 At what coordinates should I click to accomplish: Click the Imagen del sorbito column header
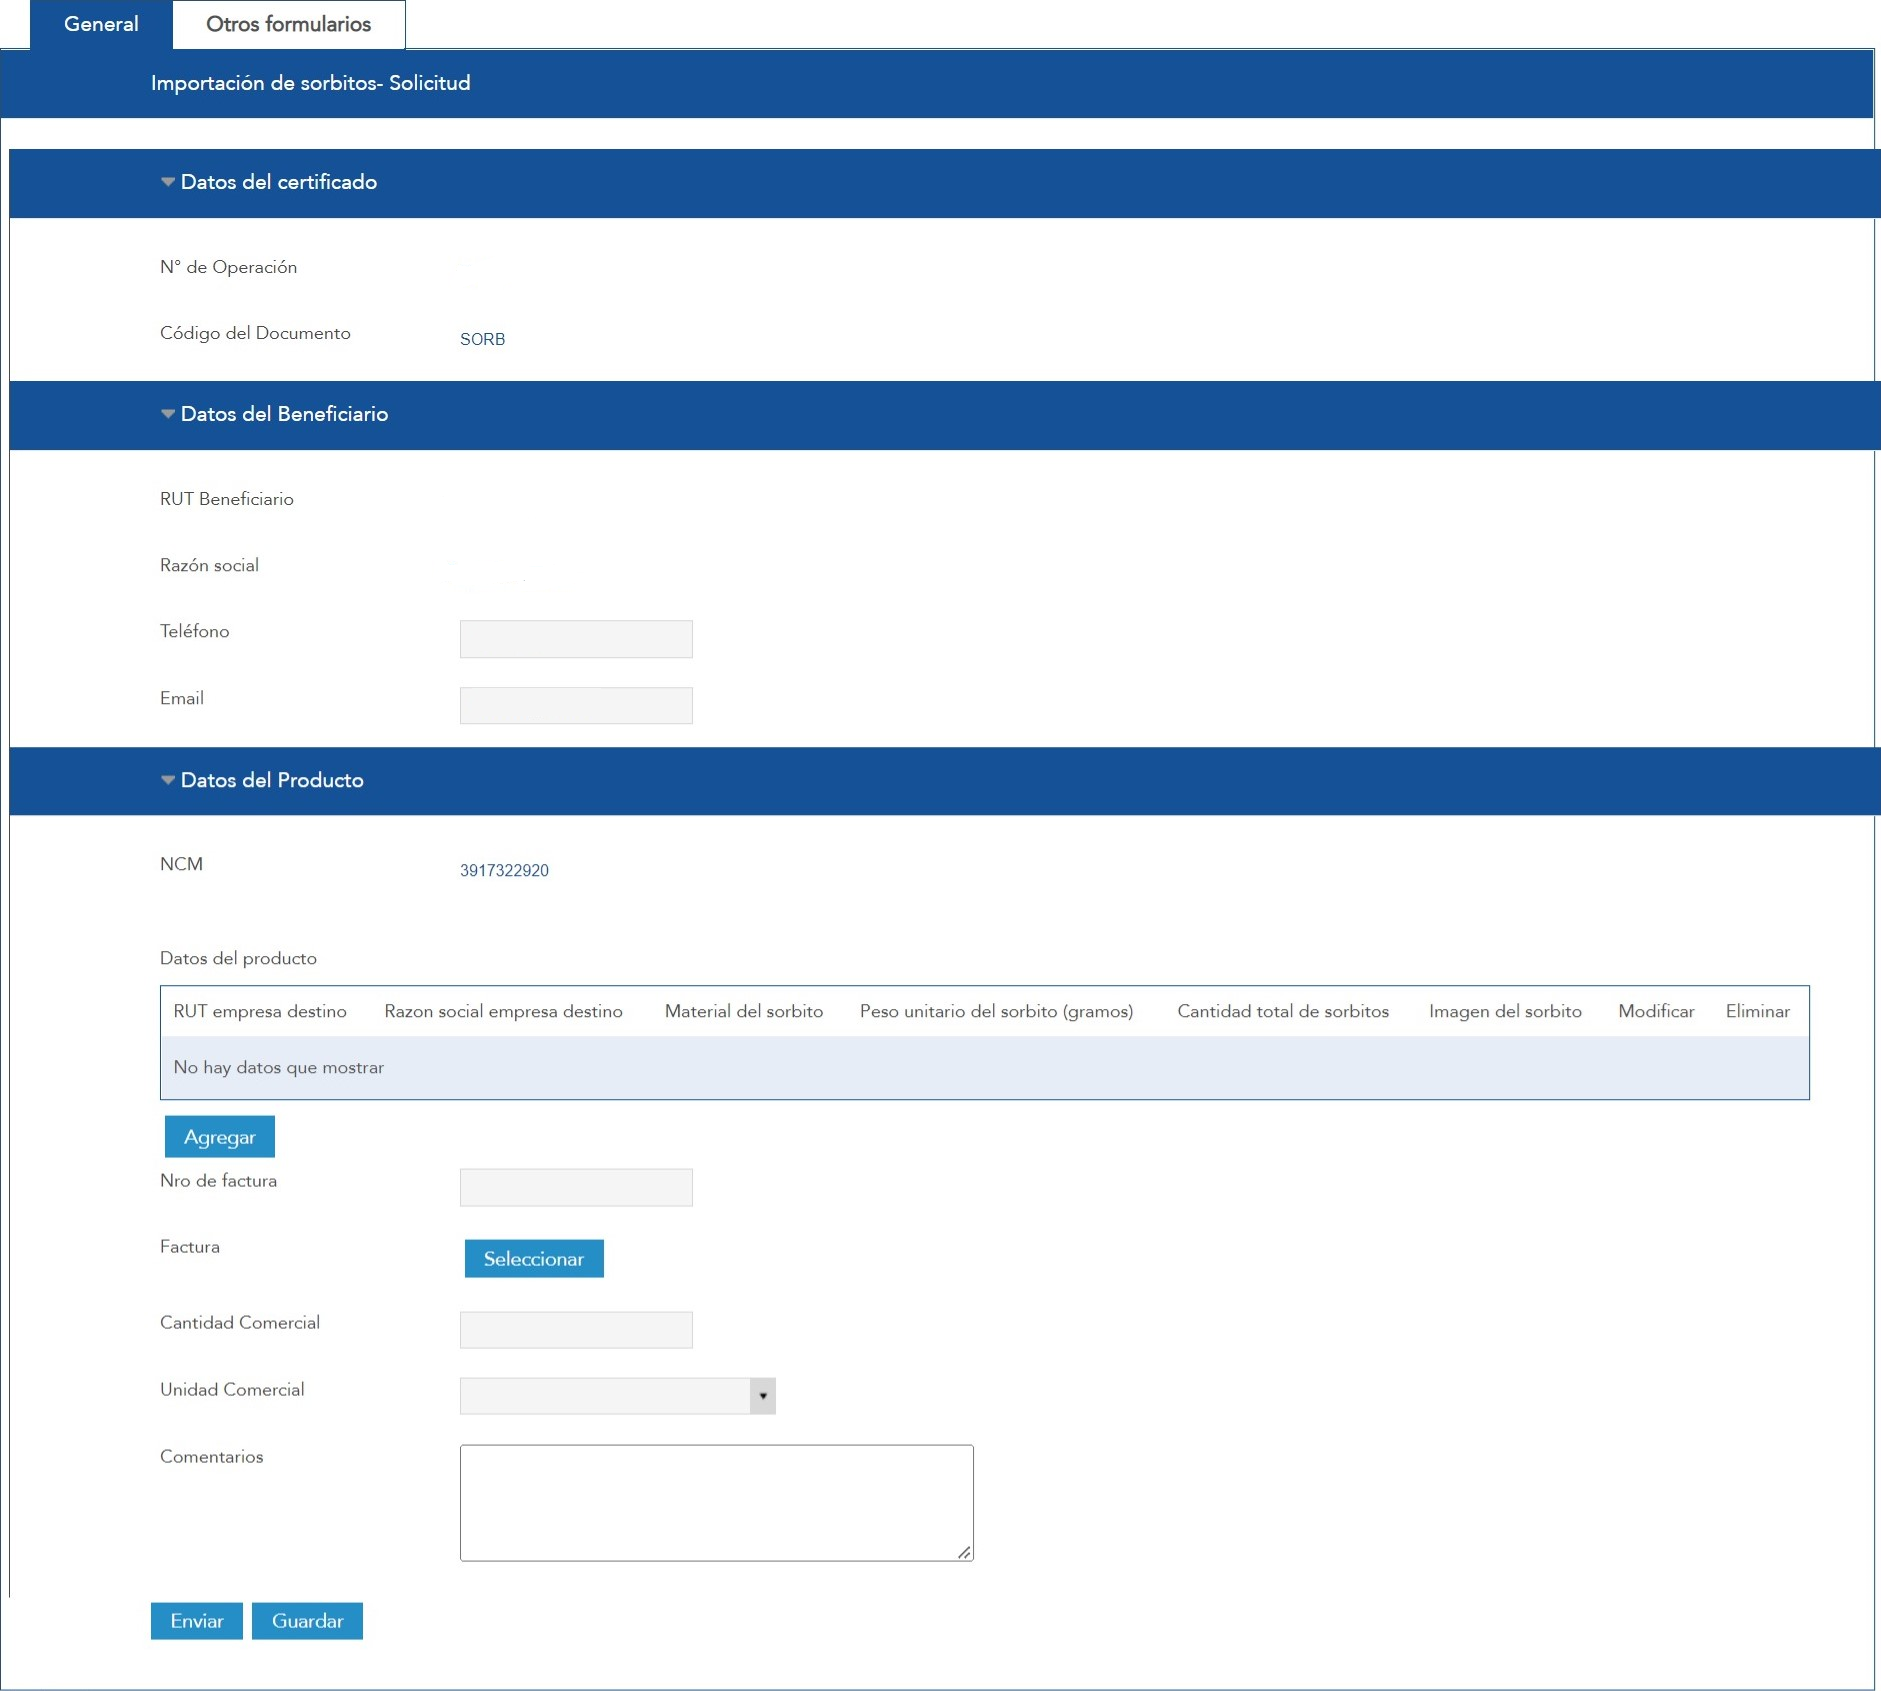(1505, 1011)
